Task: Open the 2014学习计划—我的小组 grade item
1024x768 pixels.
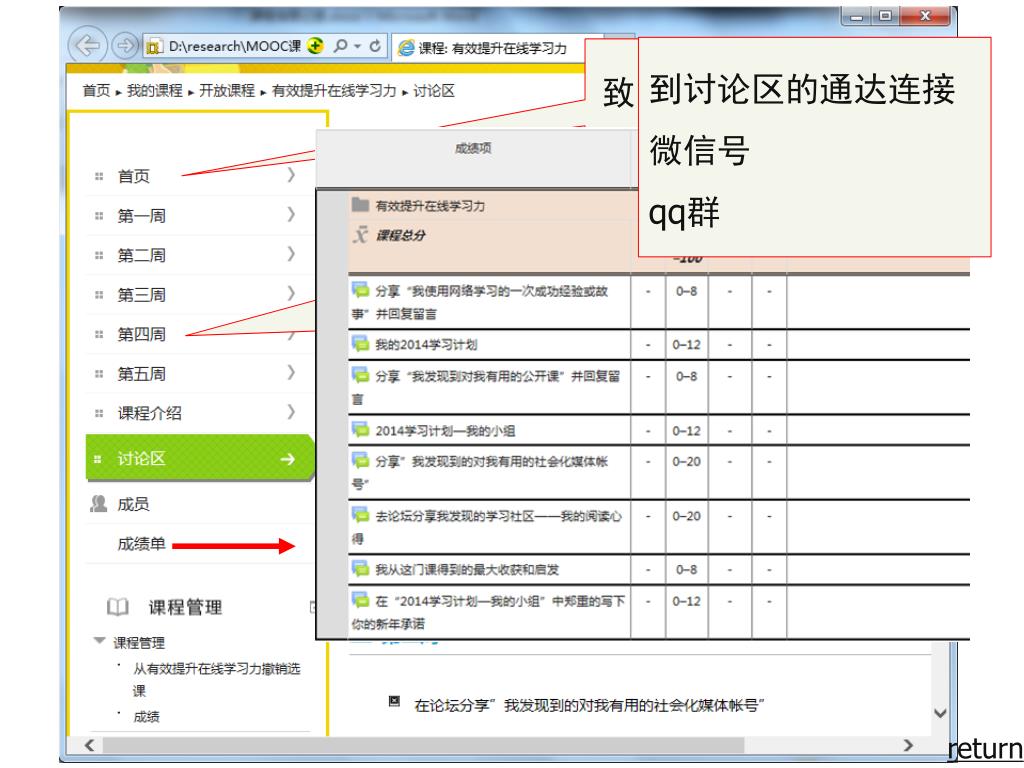Action: [445, 431]
